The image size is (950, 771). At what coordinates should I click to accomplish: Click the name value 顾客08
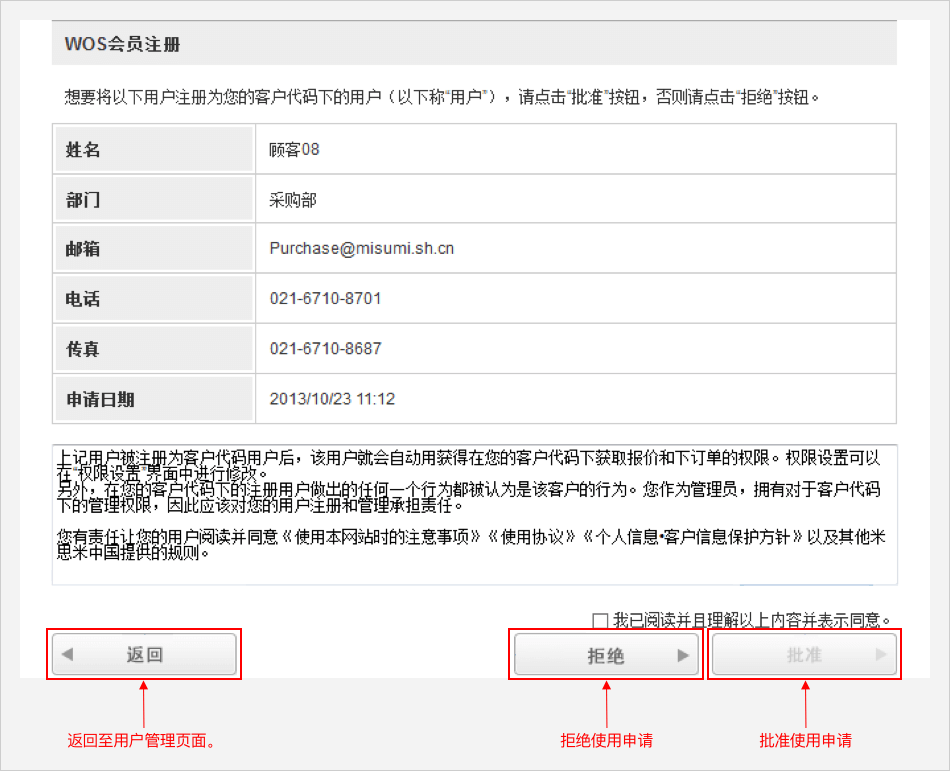coord(294,149)
